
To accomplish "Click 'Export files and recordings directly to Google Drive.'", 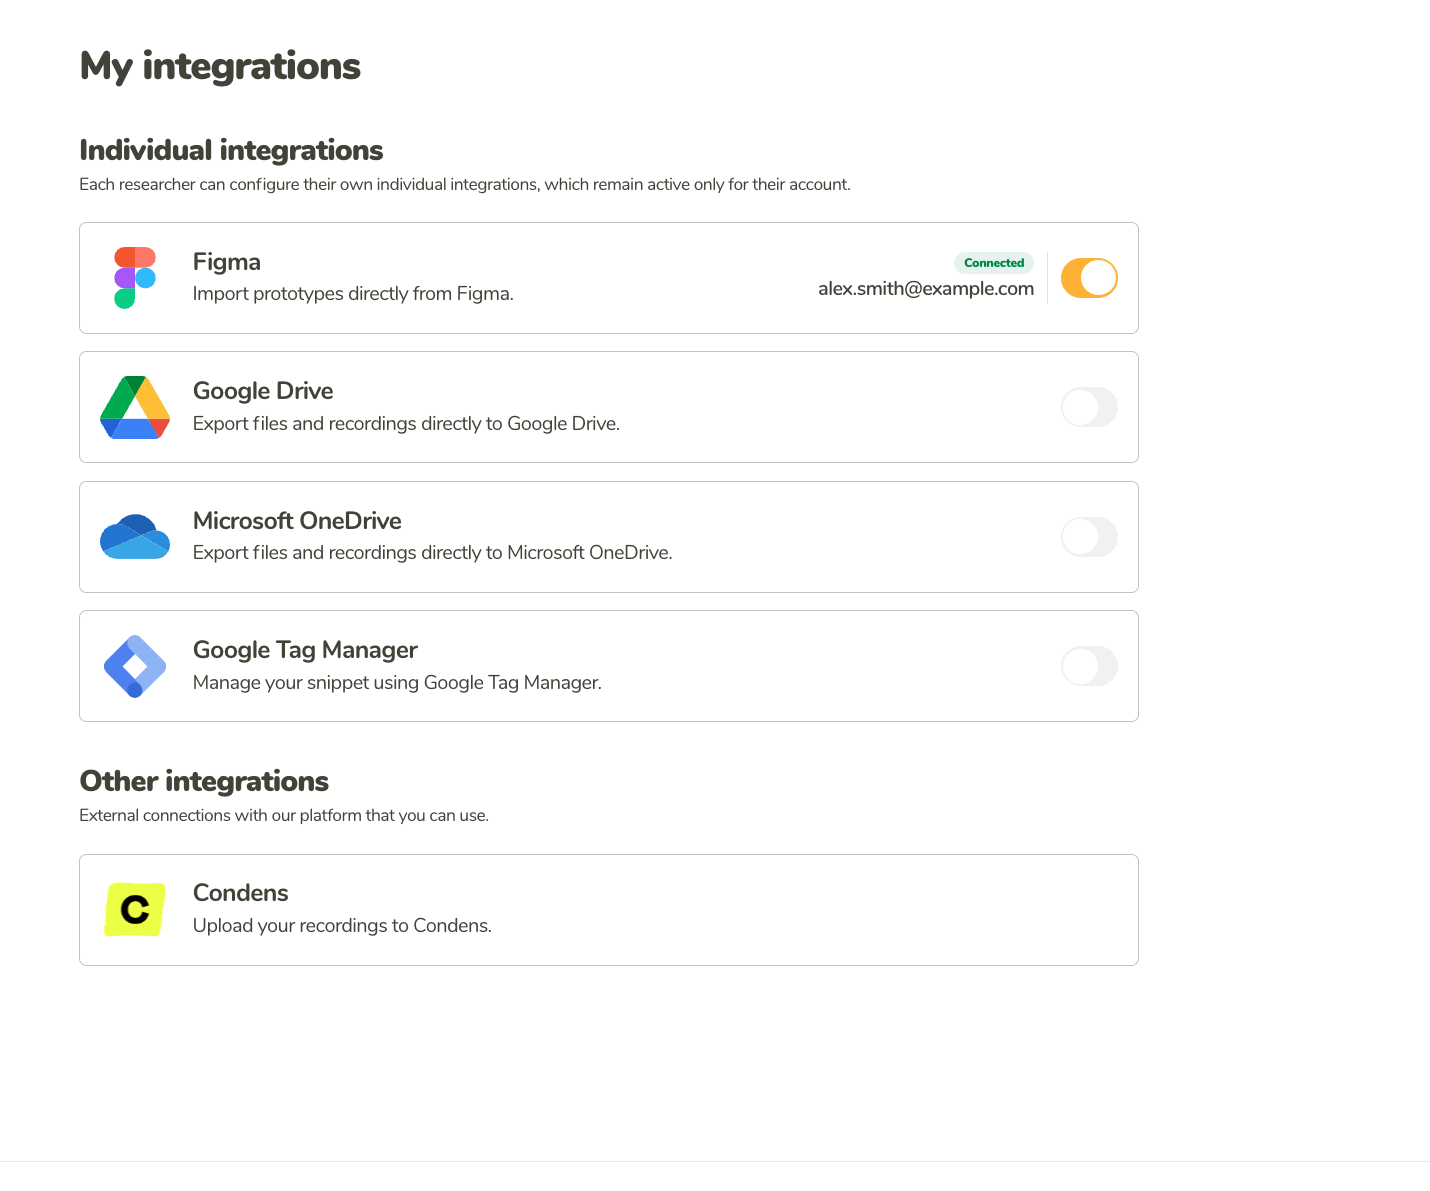I will coord(406,424).
